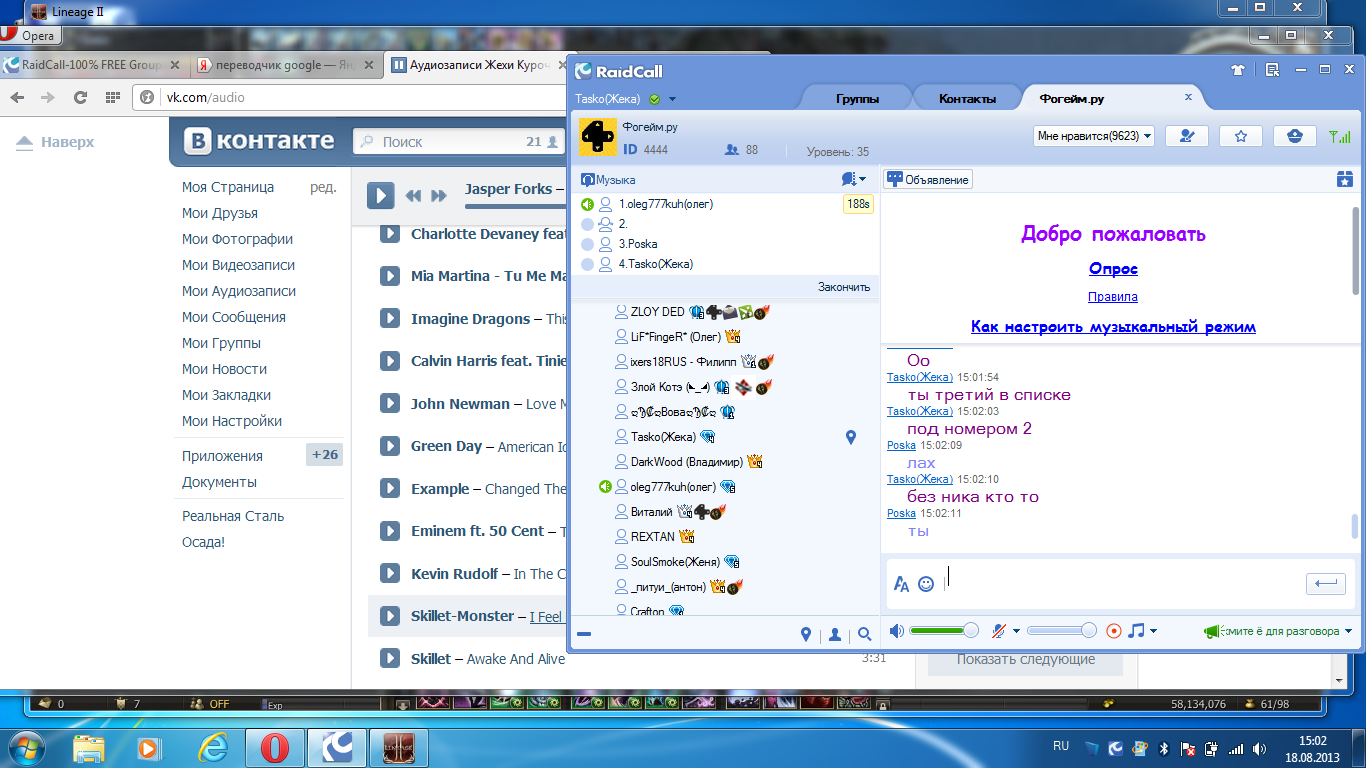Image resolution: width=1366 pixels, height=768 pixels.
Task: Open Opera browser from taskbar
Action: [275, 747]
